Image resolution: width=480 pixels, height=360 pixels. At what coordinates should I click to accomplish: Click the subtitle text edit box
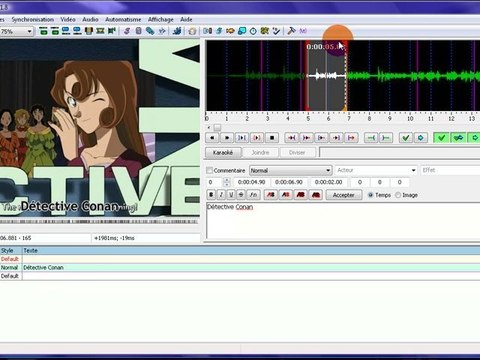click(x=343, y=220)
